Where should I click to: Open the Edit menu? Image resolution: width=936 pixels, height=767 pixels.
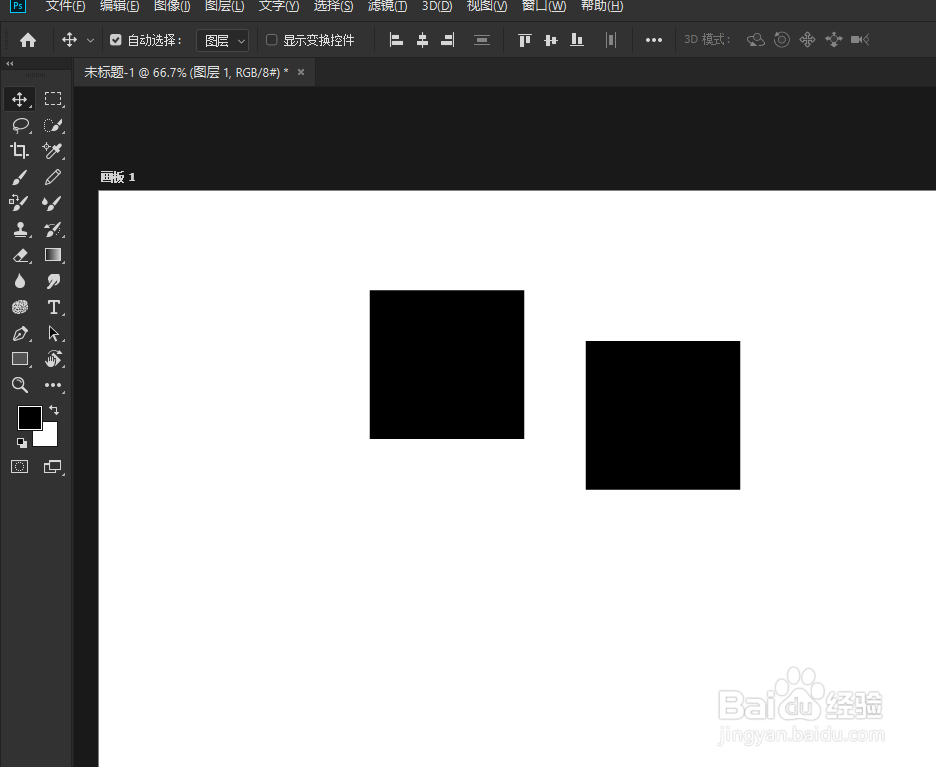(x=119, y=7)
